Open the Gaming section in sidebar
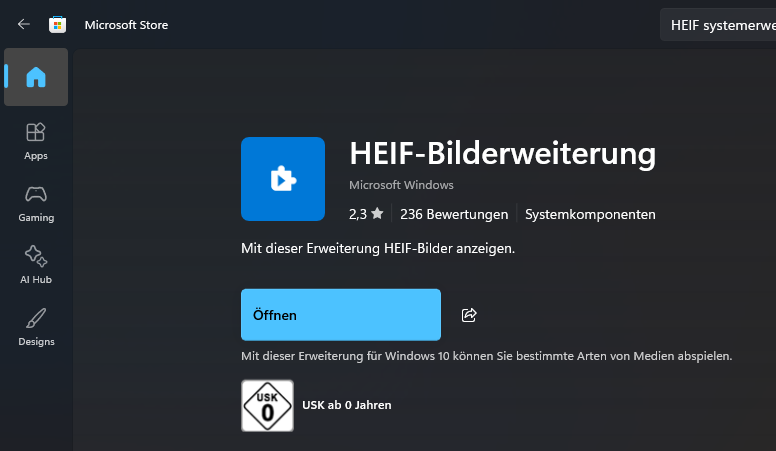Viewport: 776px width, 451px height. (36, 204)
